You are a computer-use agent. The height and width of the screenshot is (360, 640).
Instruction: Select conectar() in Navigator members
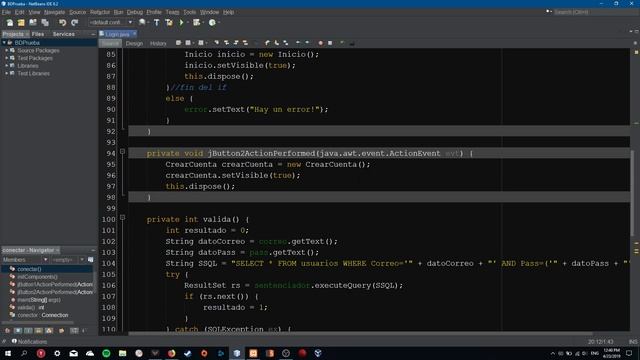tap(29, 269)
